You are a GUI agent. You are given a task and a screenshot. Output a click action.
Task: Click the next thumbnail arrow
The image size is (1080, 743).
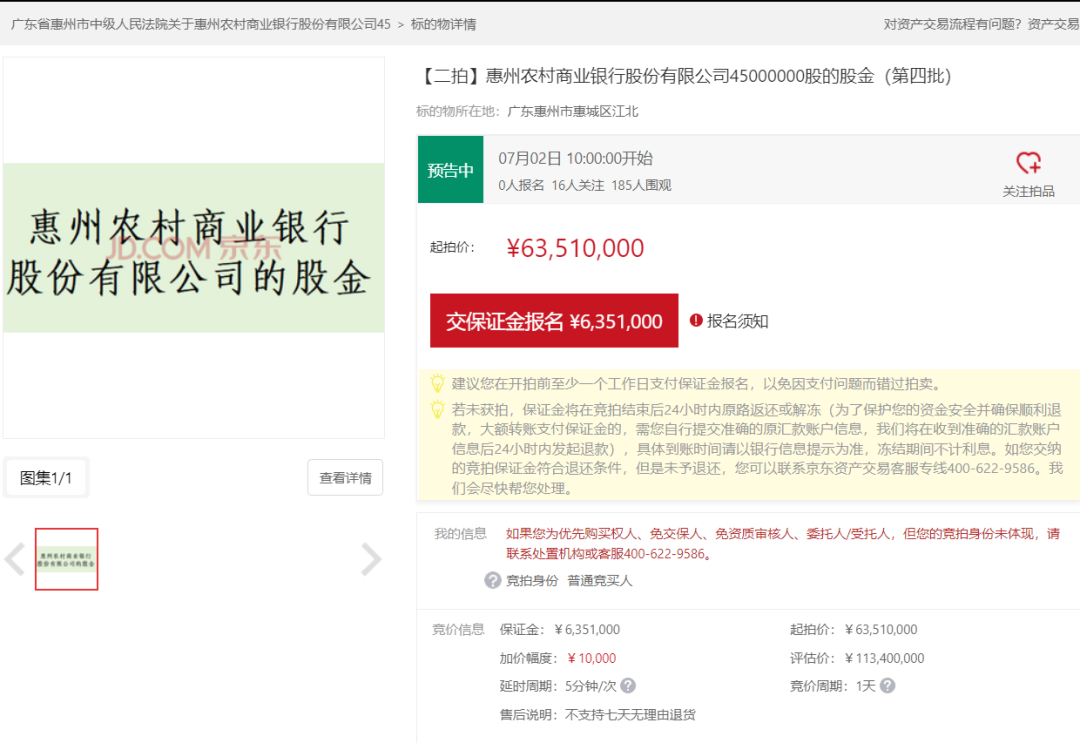coord(371,559)
